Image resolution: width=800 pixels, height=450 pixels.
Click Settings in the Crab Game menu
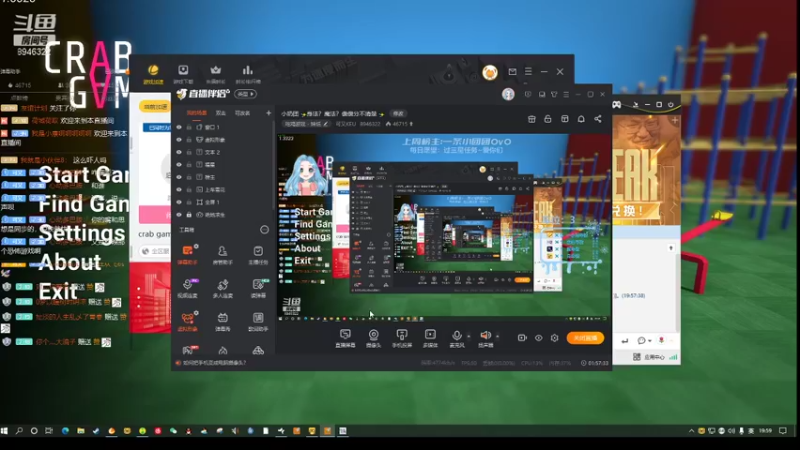click(x=82, y=233)
